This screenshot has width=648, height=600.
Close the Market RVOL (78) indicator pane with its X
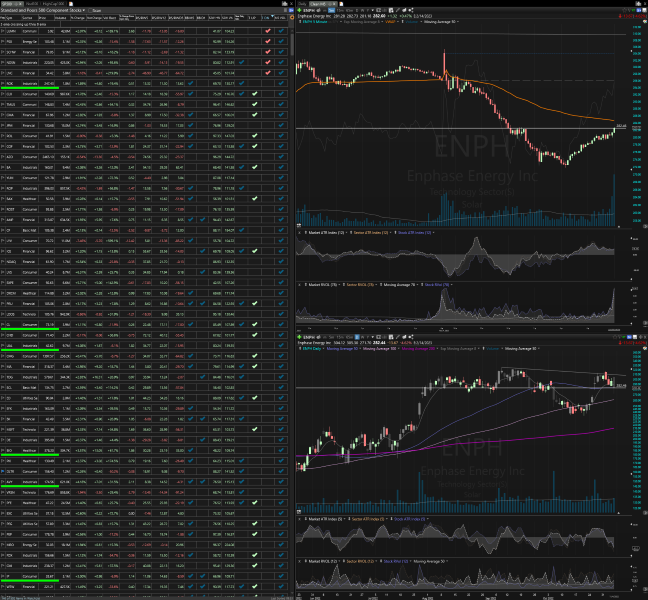tap(299, 285)
